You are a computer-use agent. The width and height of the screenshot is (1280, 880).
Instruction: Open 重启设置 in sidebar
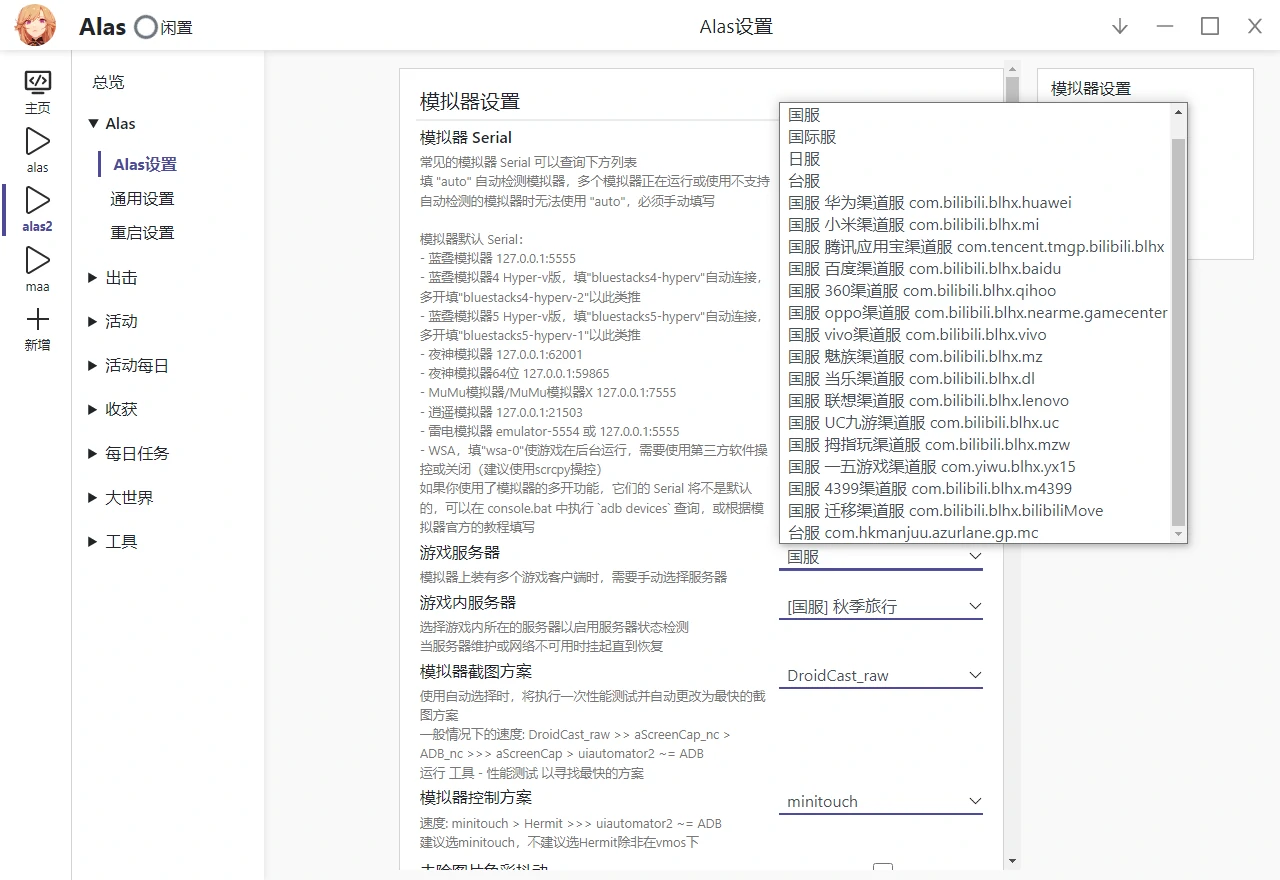click(142, 232)
